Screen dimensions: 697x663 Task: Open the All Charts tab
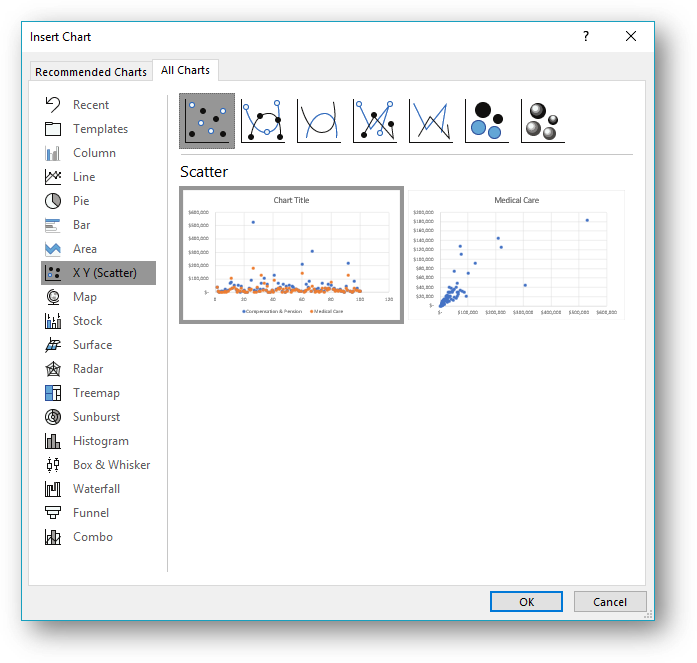[186, 70]
